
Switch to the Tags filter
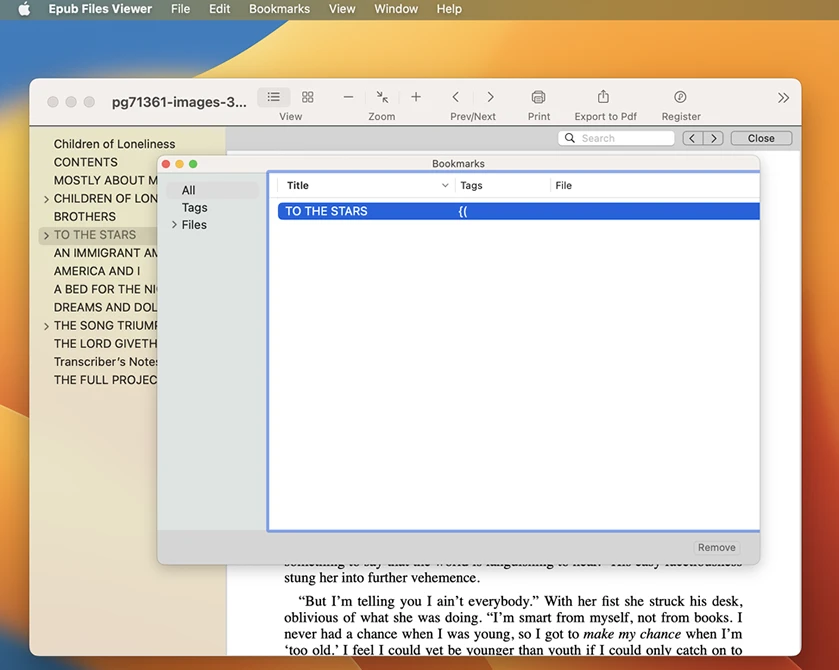(194, 207)
